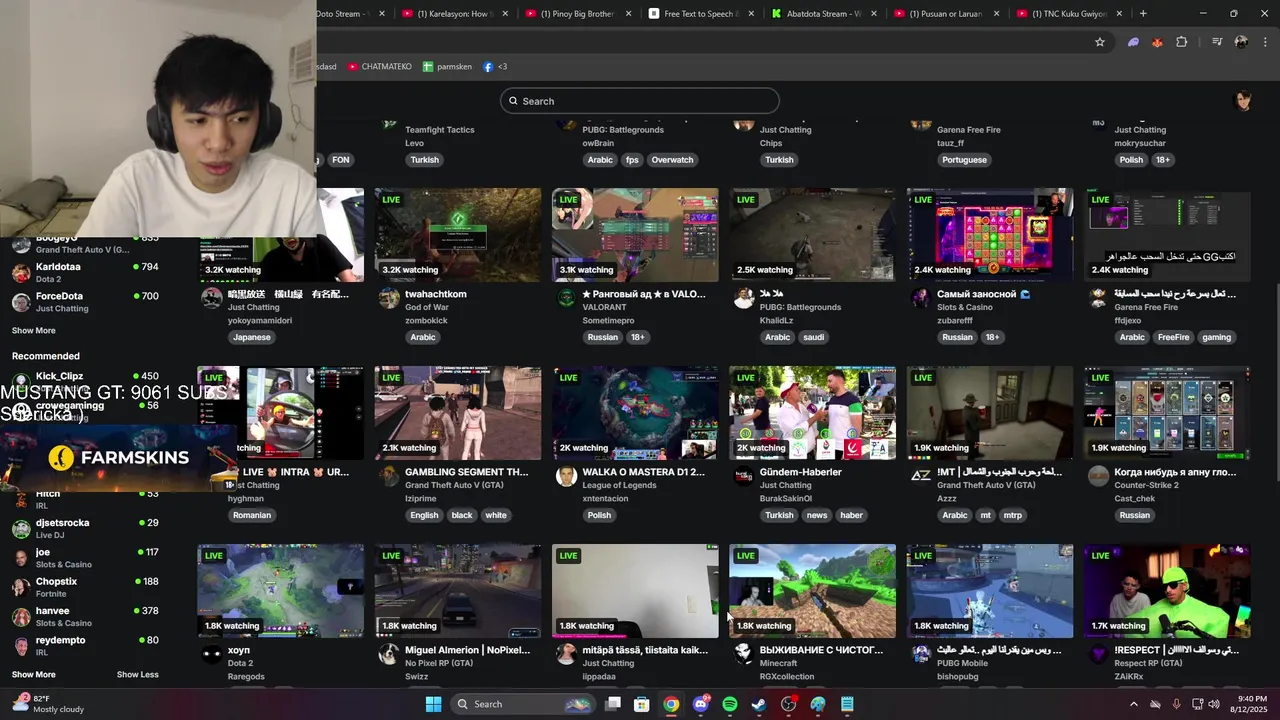This screenshot has width=1280, height=720.
Task: Open OBS Studio from the taskbar
Action: [788, 704]
